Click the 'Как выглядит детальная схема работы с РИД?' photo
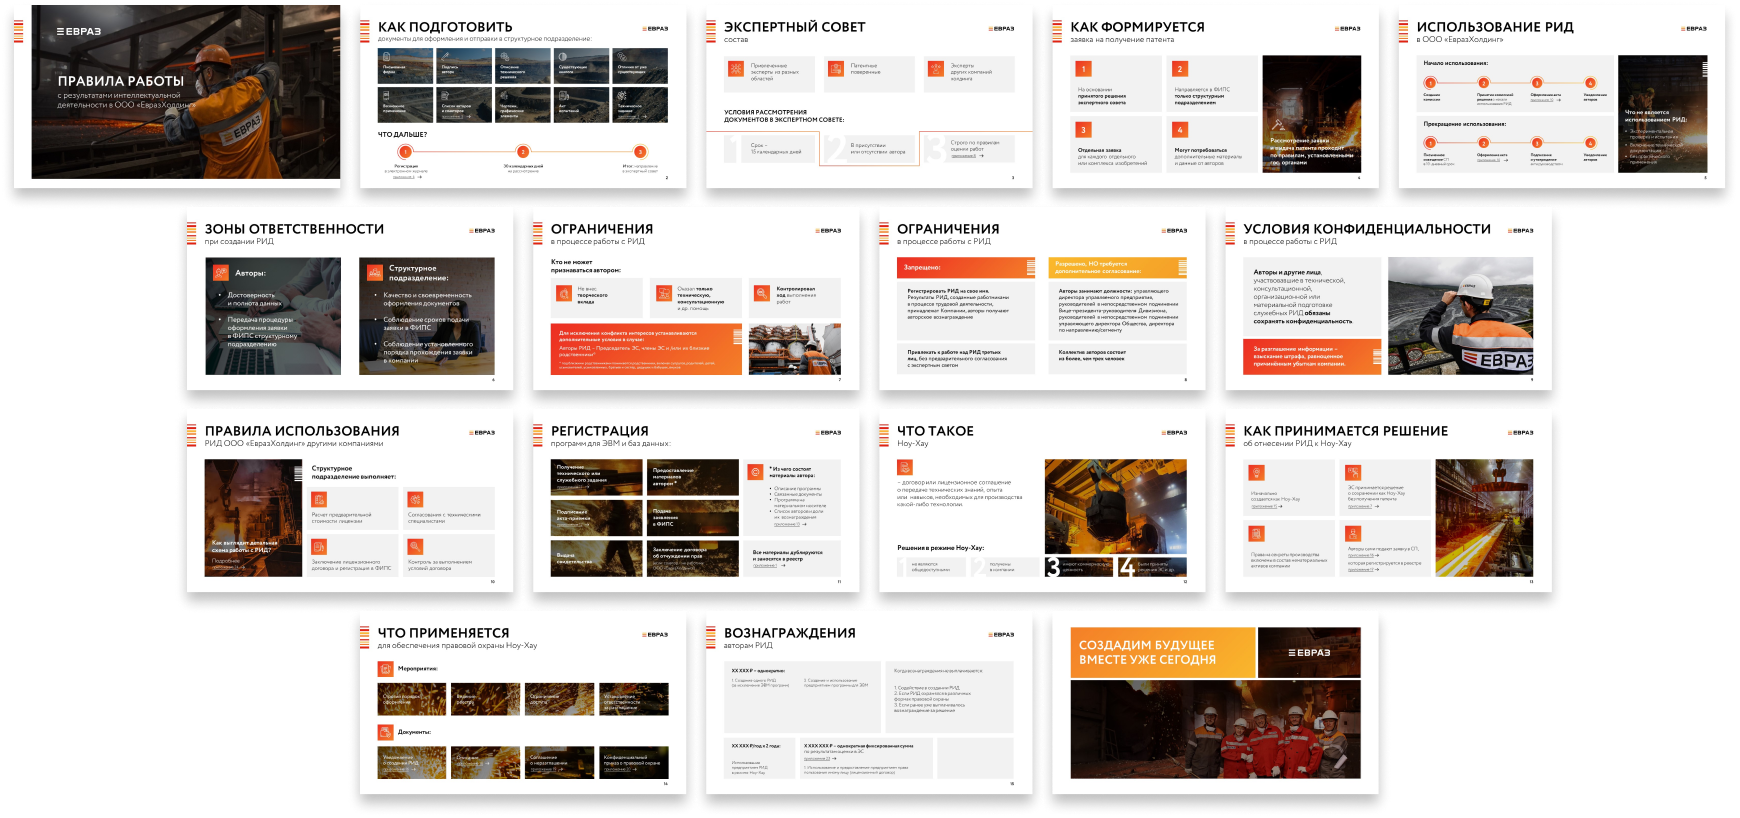 [x=253, y=518]
